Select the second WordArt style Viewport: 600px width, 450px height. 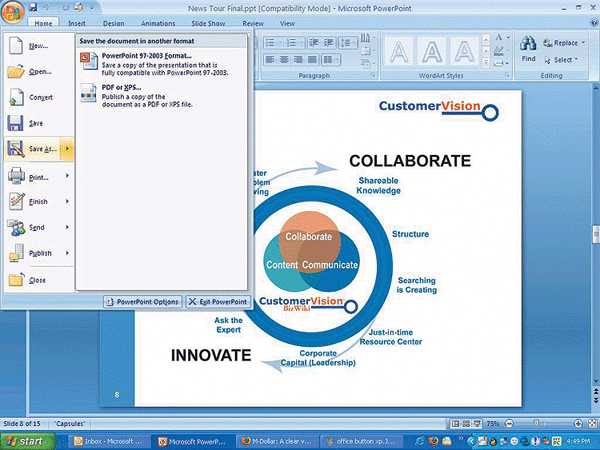pyautogui.click(x=432, y=51)
